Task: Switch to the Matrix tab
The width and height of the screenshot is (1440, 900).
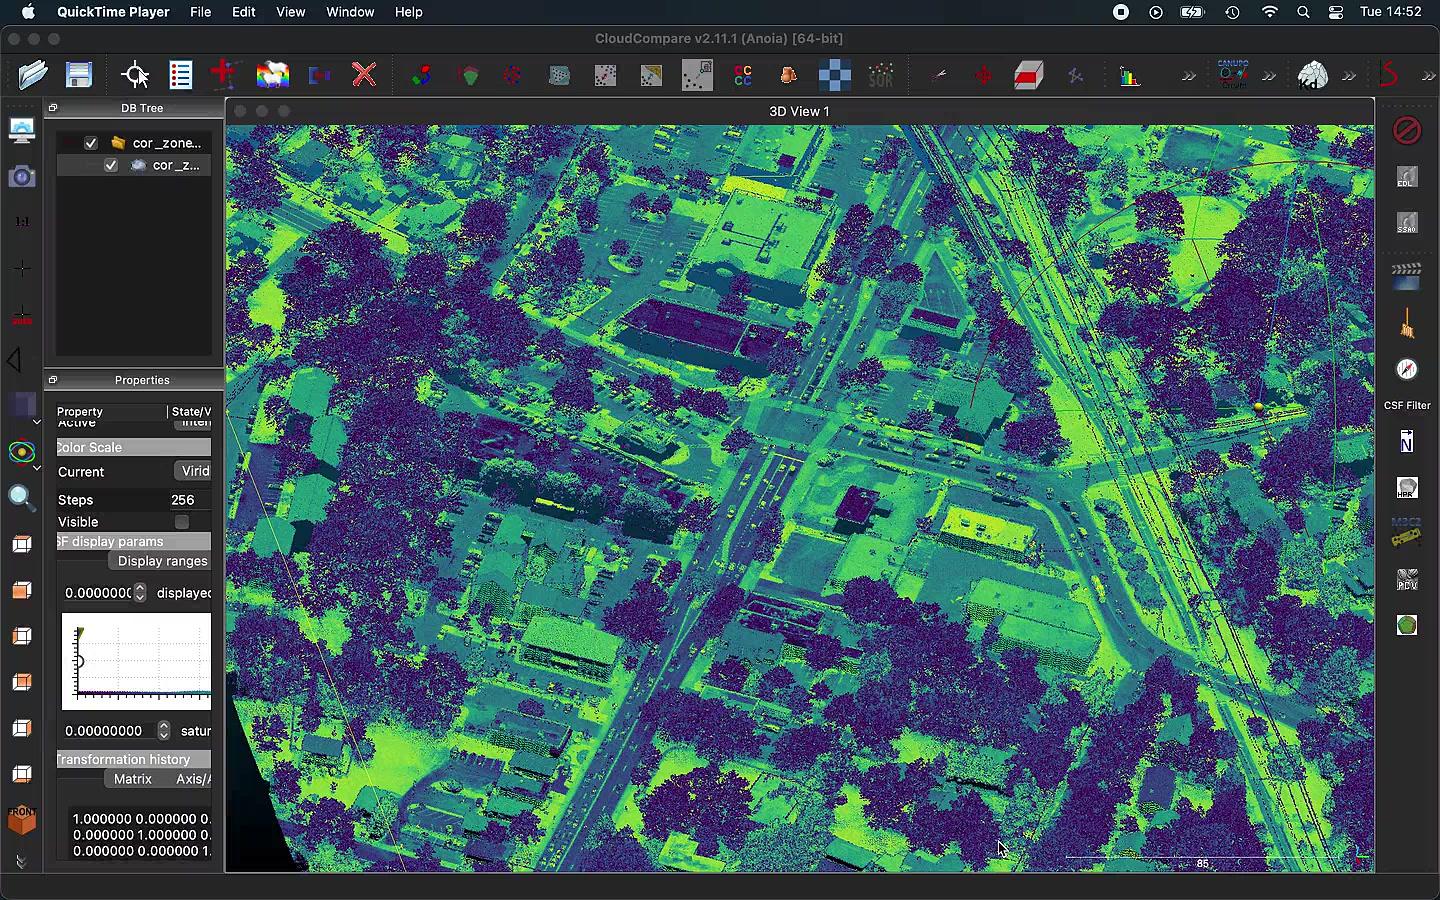Action: point(133,779)
